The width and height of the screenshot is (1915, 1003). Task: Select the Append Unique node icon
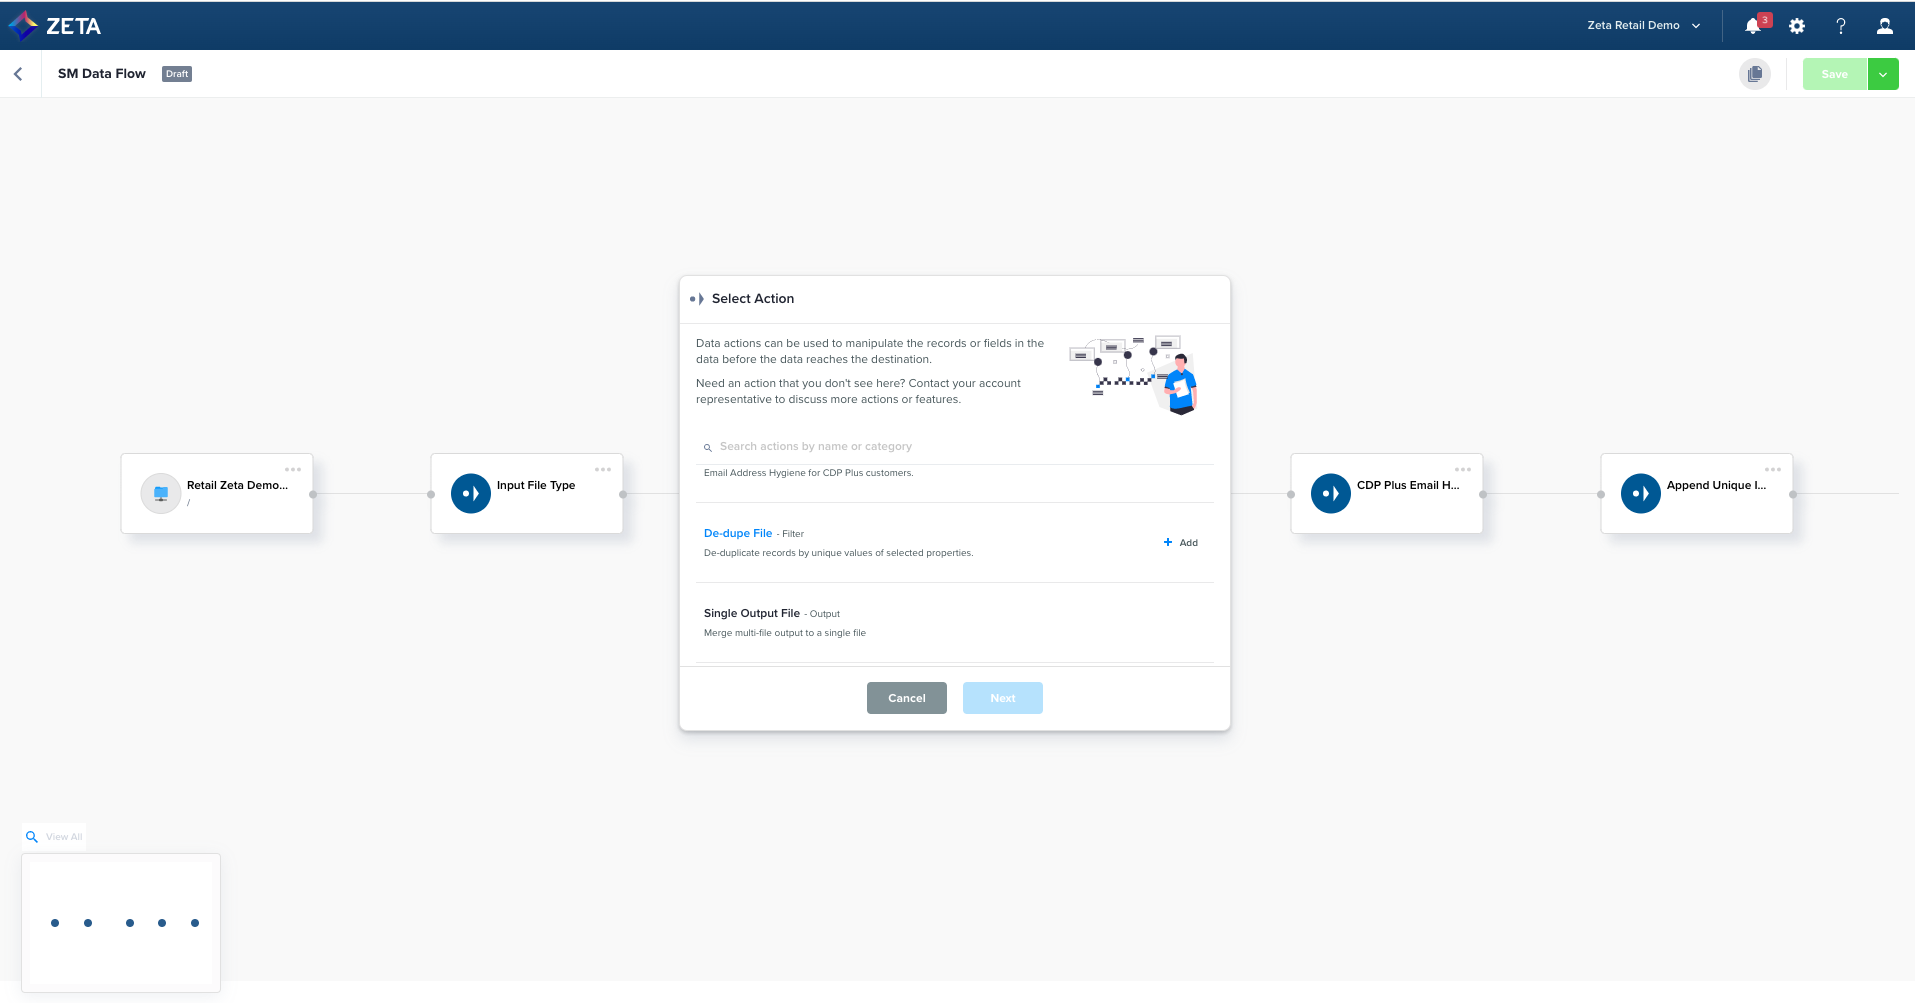1641,493
